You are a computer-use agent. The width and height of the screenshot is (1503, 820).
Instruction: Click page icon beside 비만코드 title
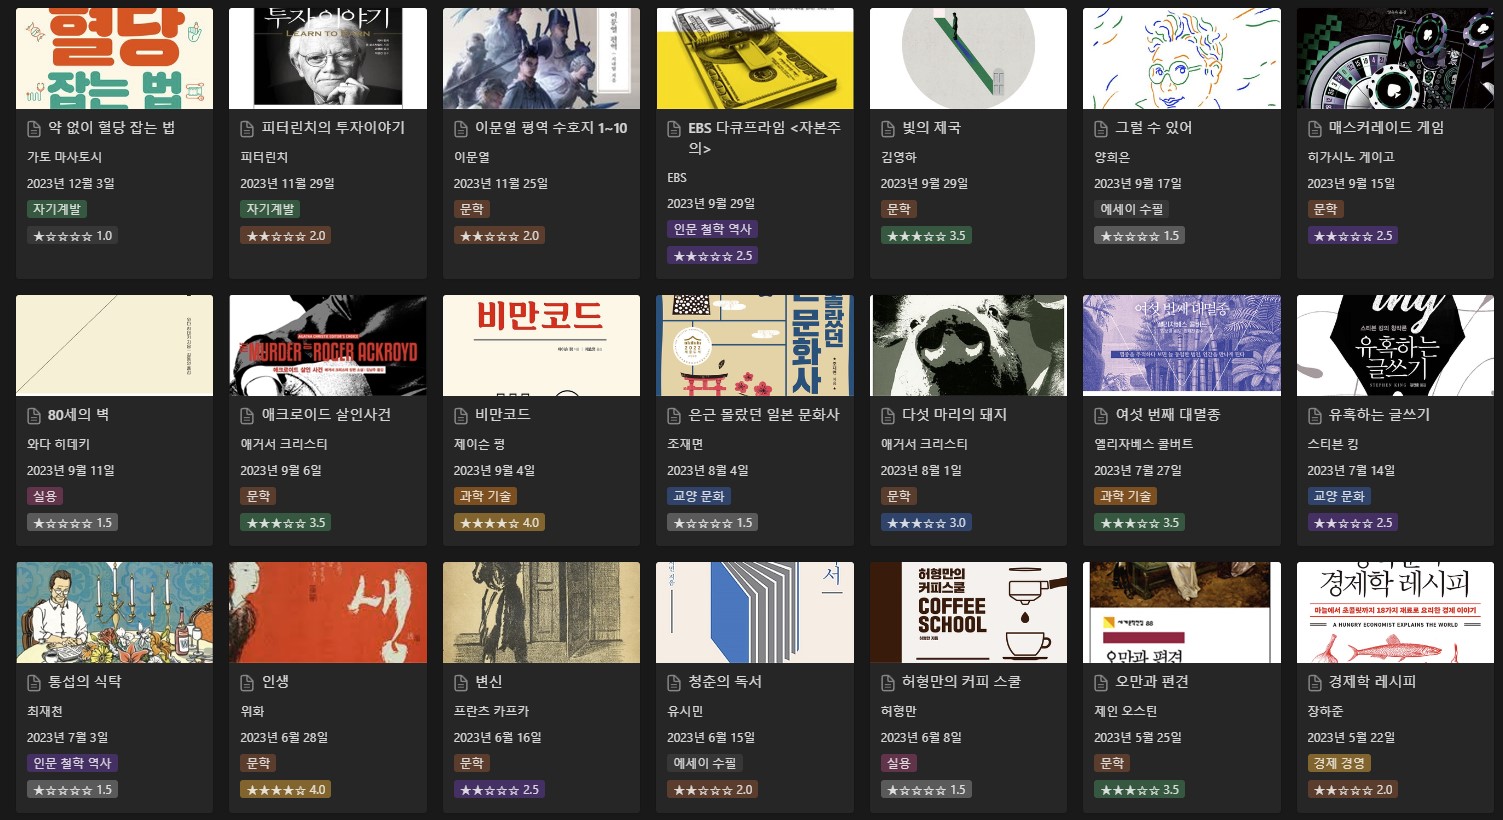(x=461, y=415)
